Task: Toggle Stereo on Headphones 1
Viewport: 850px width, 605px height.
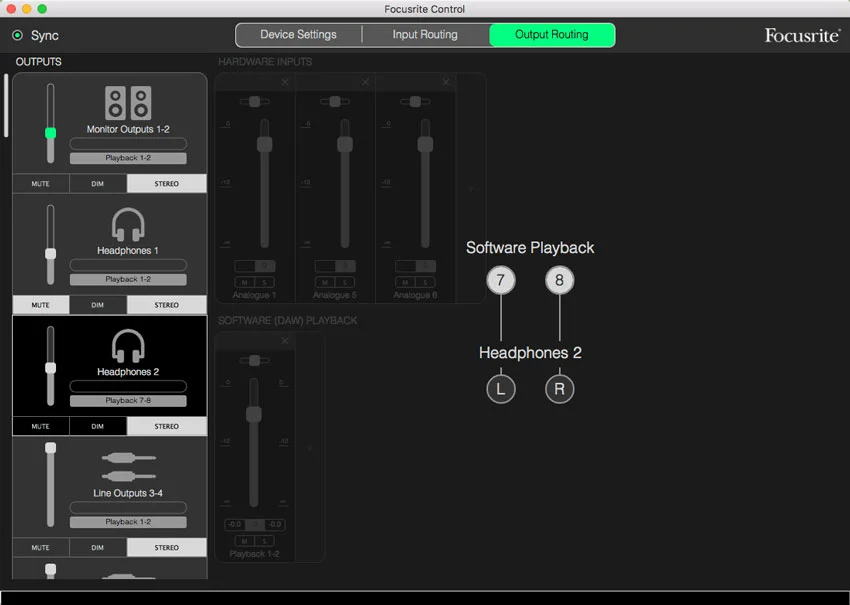Action: [166, 305]
